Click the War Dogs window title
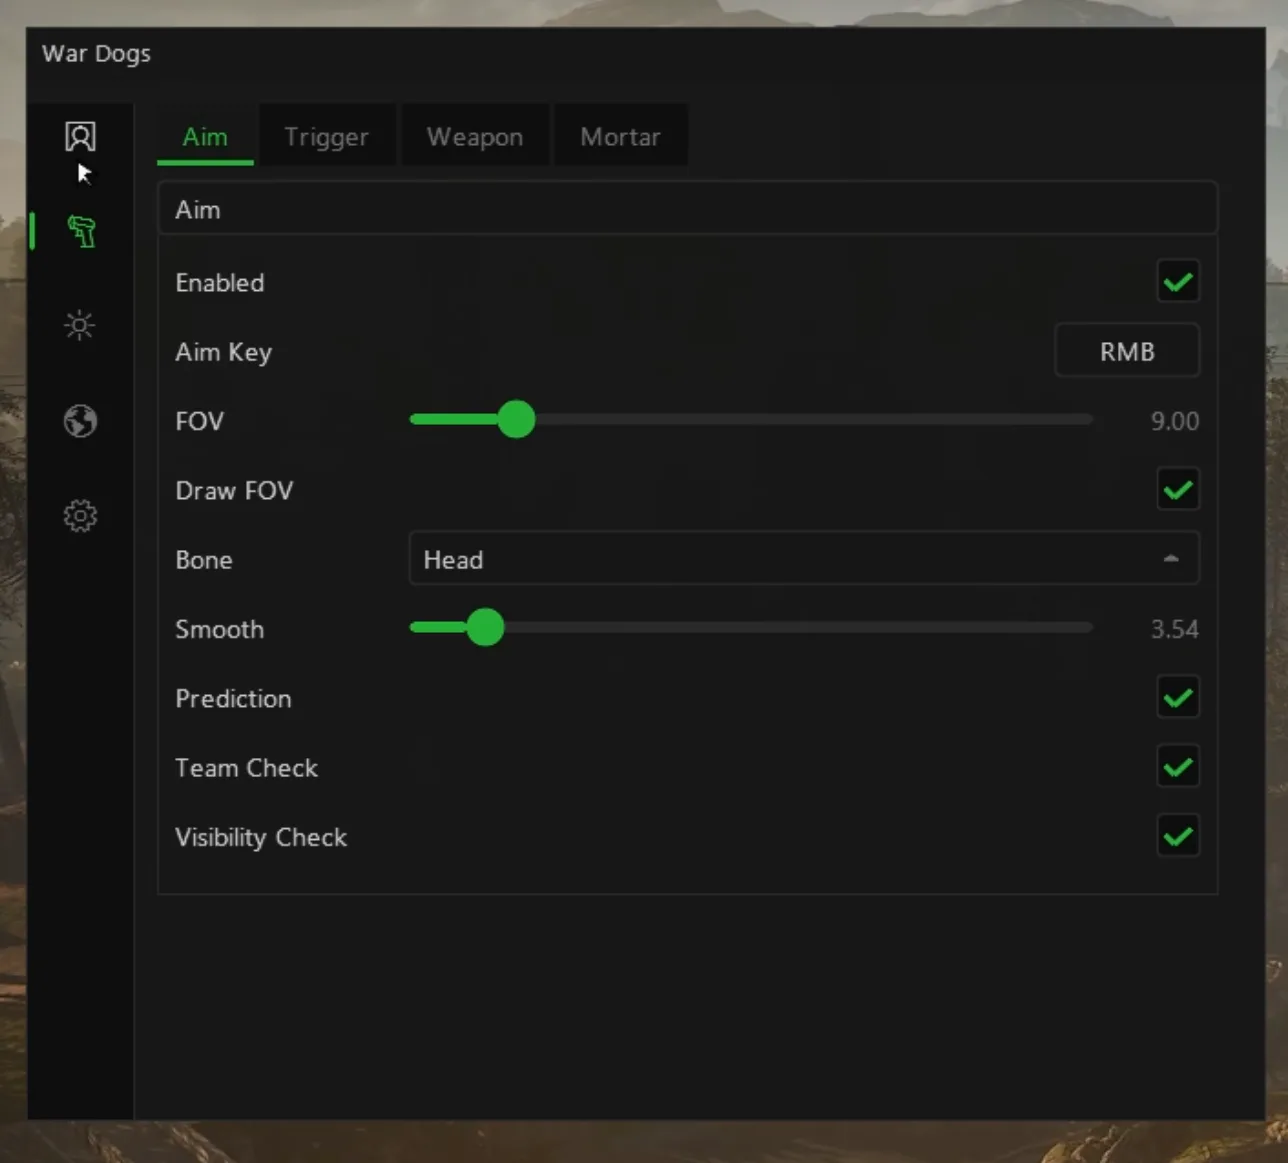Screen dimensions: 1288x1163 pos(96,53)
